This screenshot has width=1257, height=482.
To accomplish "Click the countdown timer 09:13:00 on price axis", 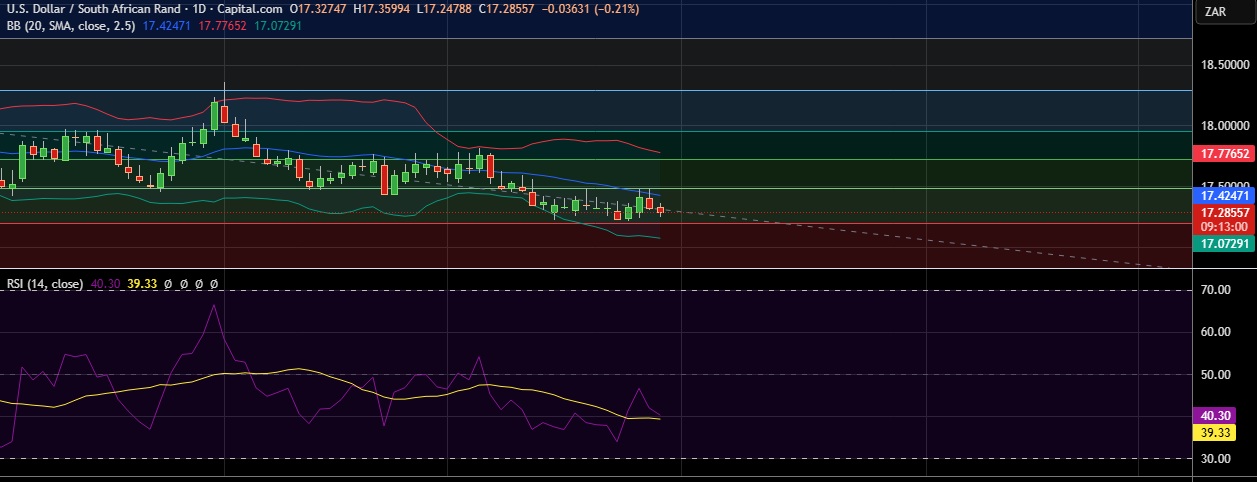I will pos(1224,226).
